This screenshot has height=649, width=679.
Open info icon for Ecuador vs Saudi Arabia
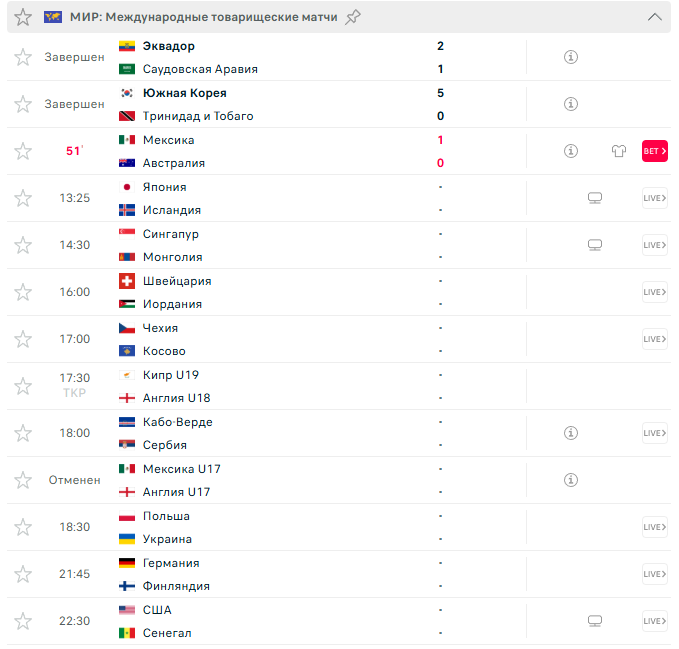pyautogui.click(x=571, y=57)
